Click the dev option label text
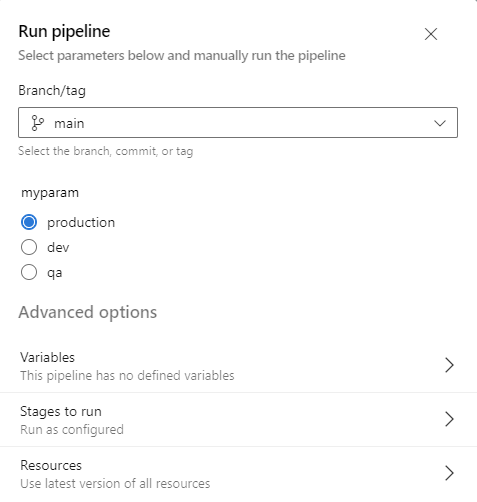Viewport: 477px width, 502px height. pyautogui.click(x=58, y=247)
